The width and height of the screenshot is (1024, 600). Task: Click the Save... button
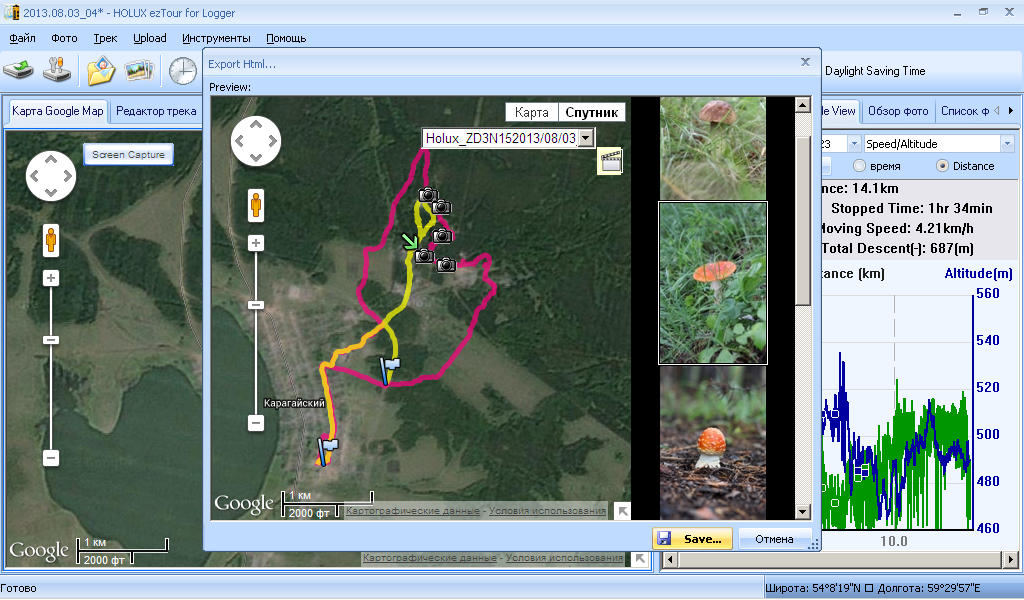[692, 539]
